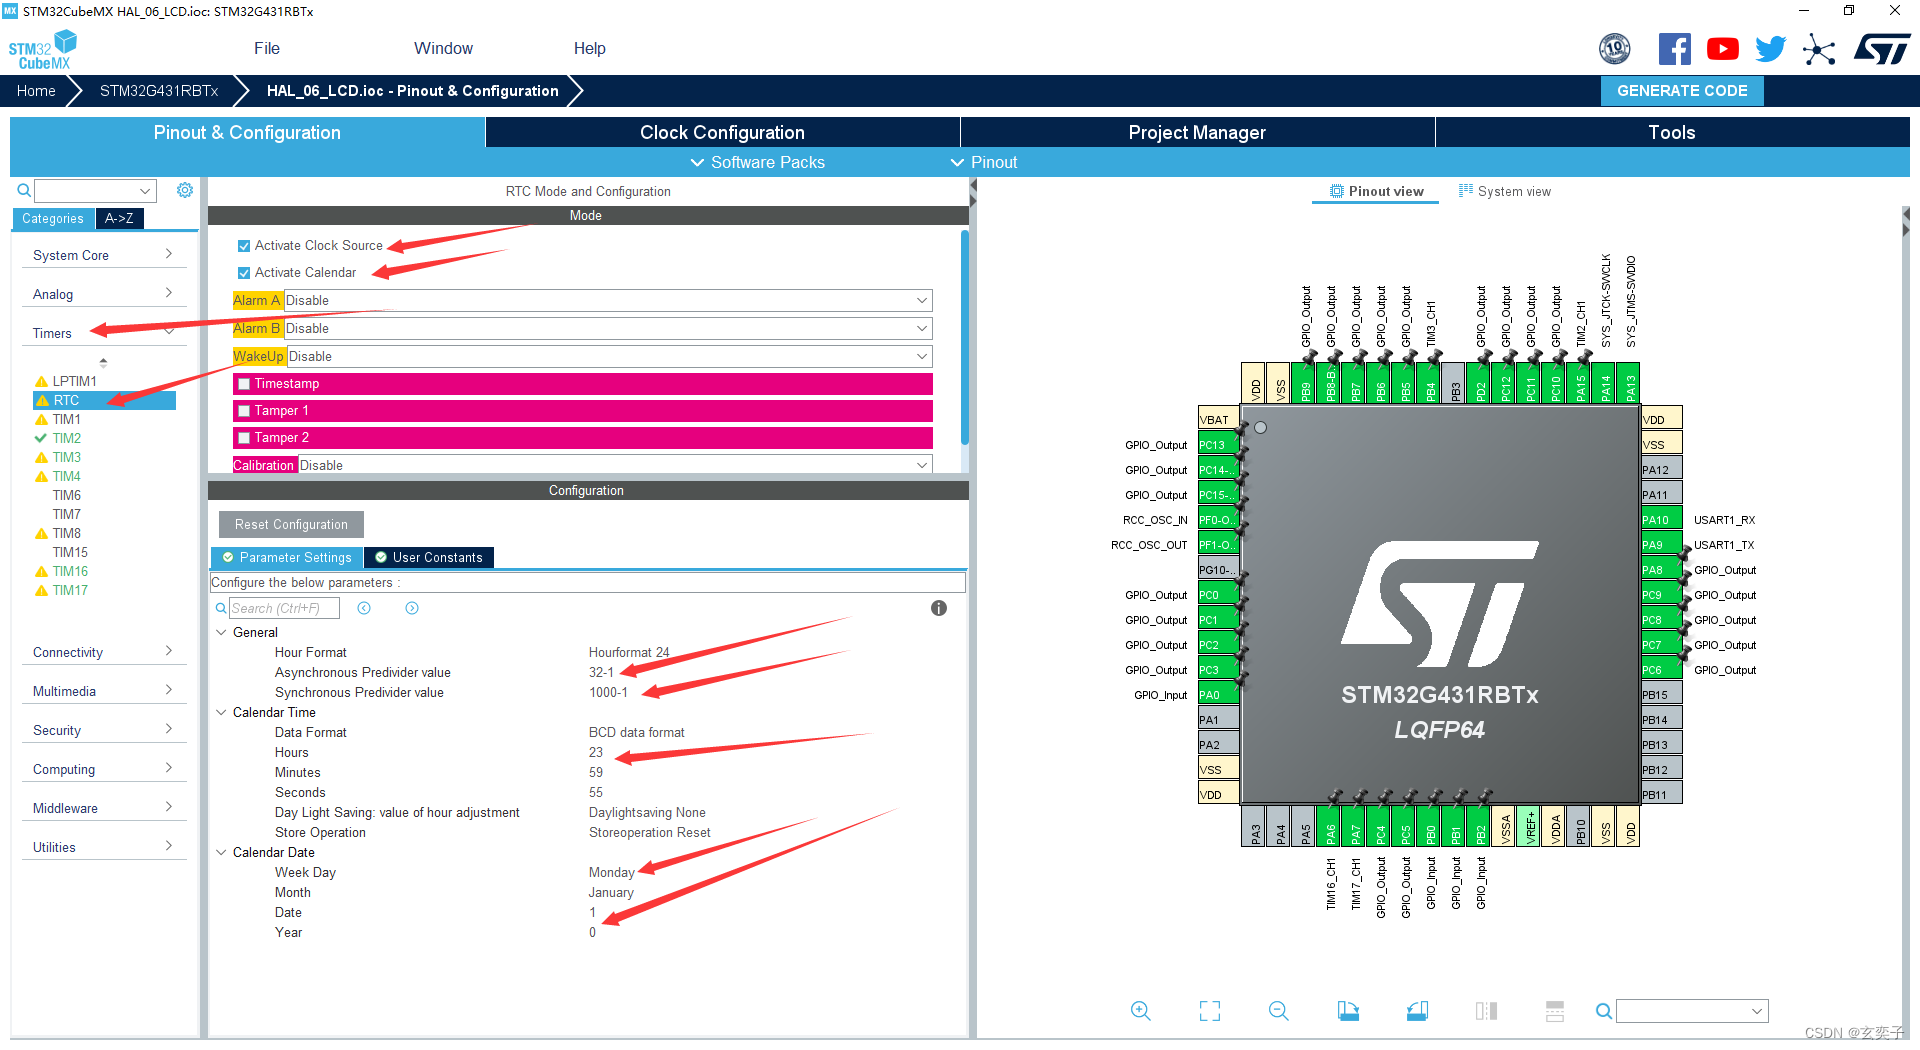Select the PA10 USART1_RX pin on chip
The height and width of the screenshot is (1050, 1920).
(x=1661, y=520)
